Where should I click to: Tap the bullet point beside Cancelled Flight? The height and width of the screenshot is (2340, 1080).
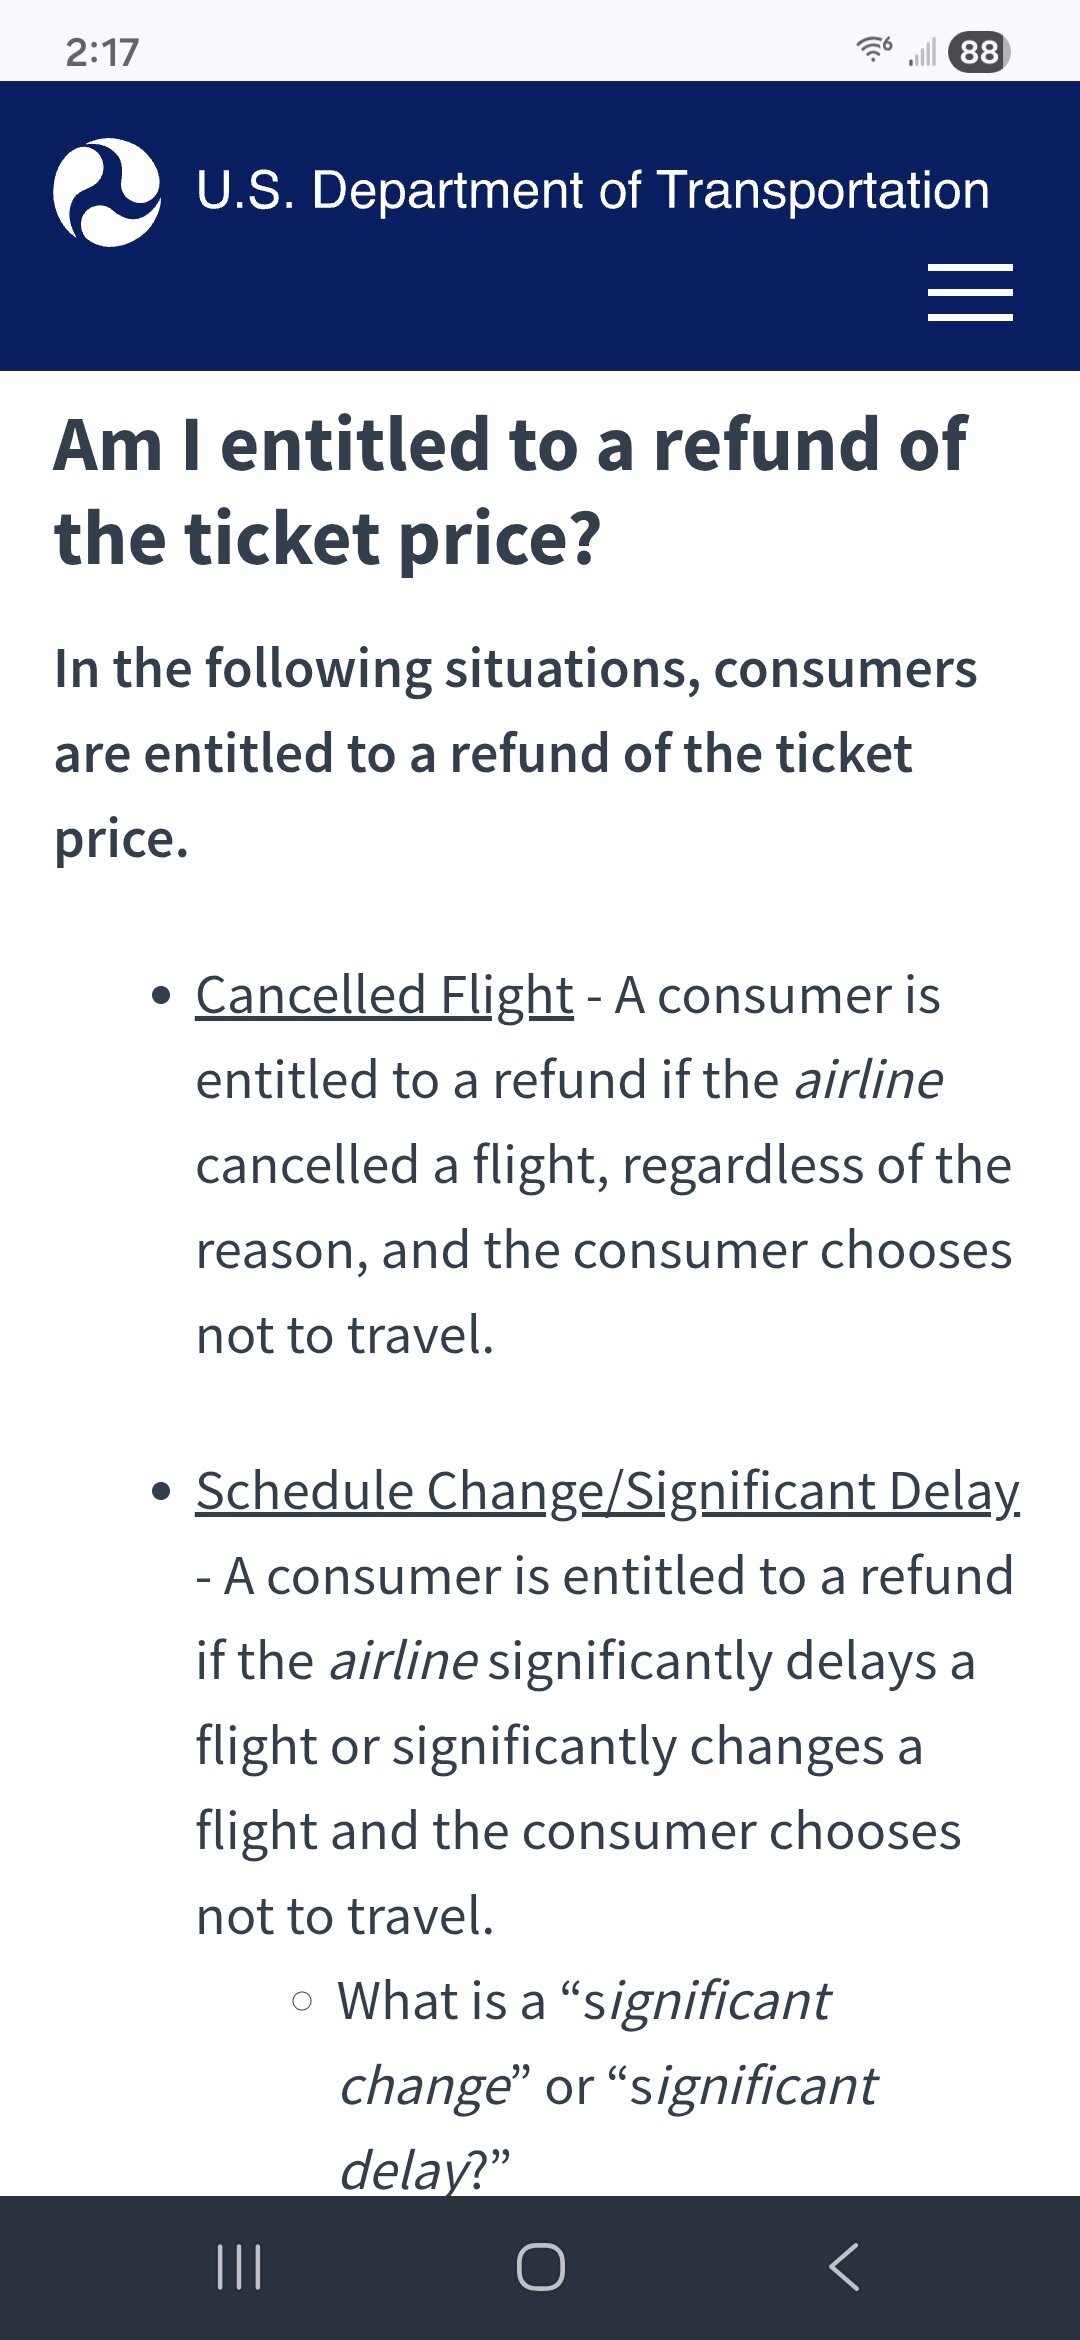pos(162,996)
